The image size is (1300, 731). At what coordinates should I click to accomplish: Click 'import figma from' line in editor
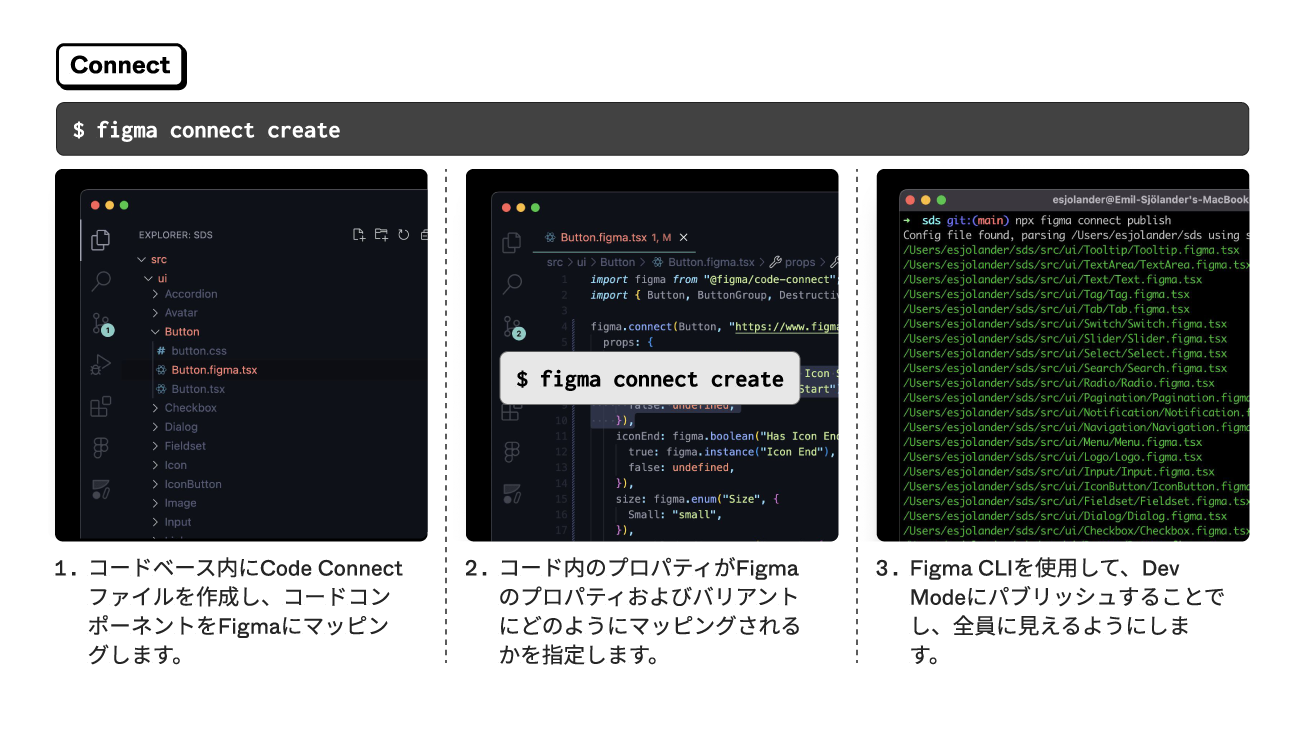(714, 279)
